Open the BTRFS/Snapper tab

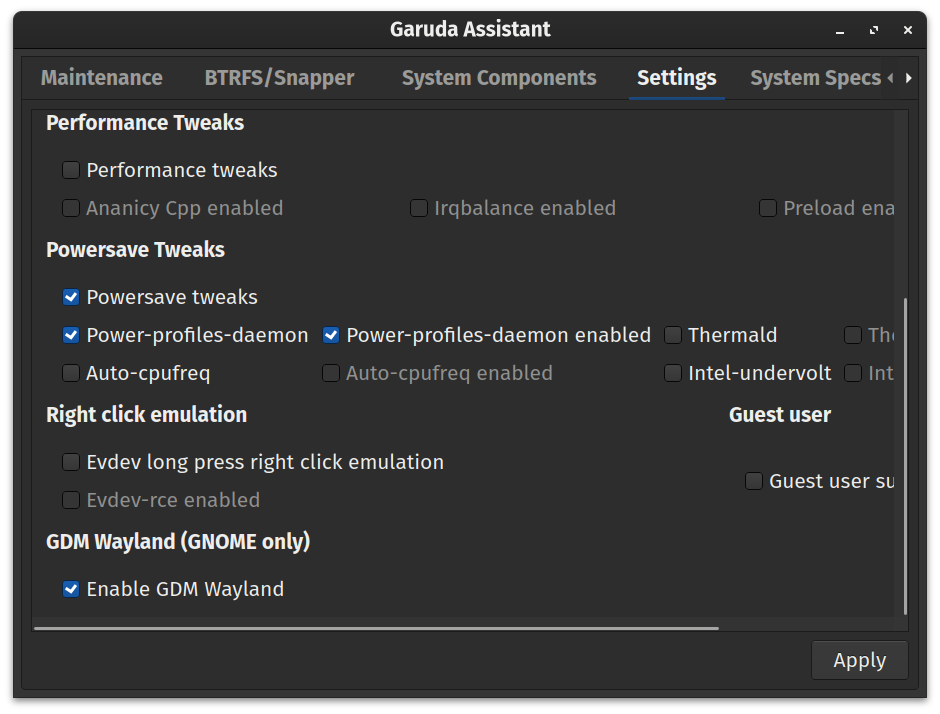coord(279,77)
